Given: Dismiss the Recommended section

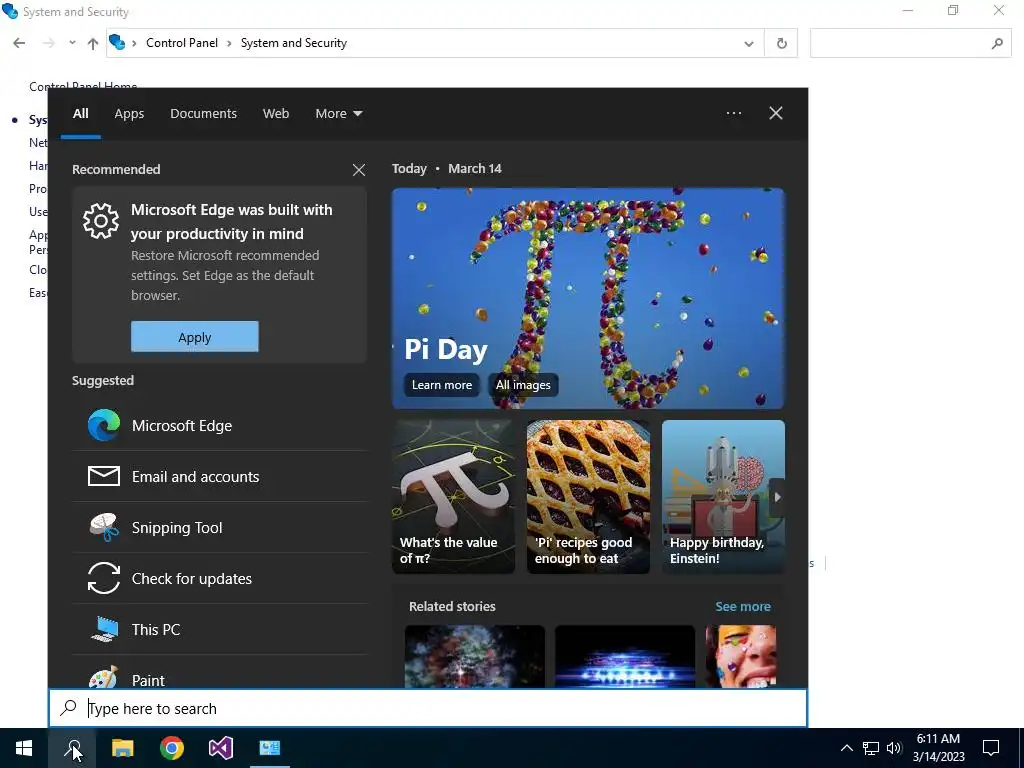Looking at the screenshot, I should pyautogui.click(x=359, y=170).
